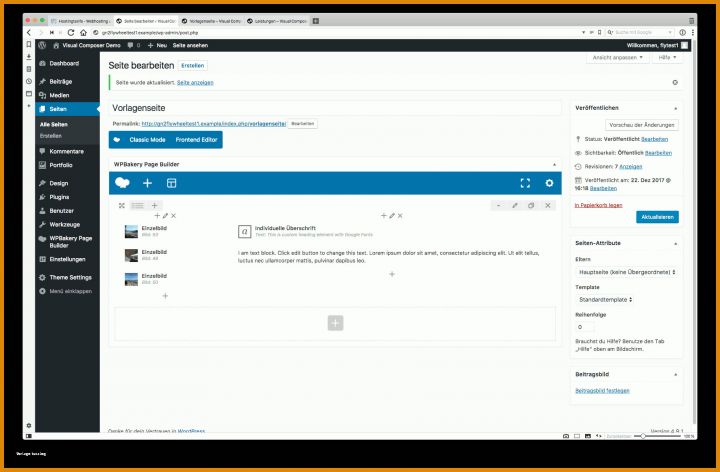
Task: Change row column layout icon
Action: [138, 205]
